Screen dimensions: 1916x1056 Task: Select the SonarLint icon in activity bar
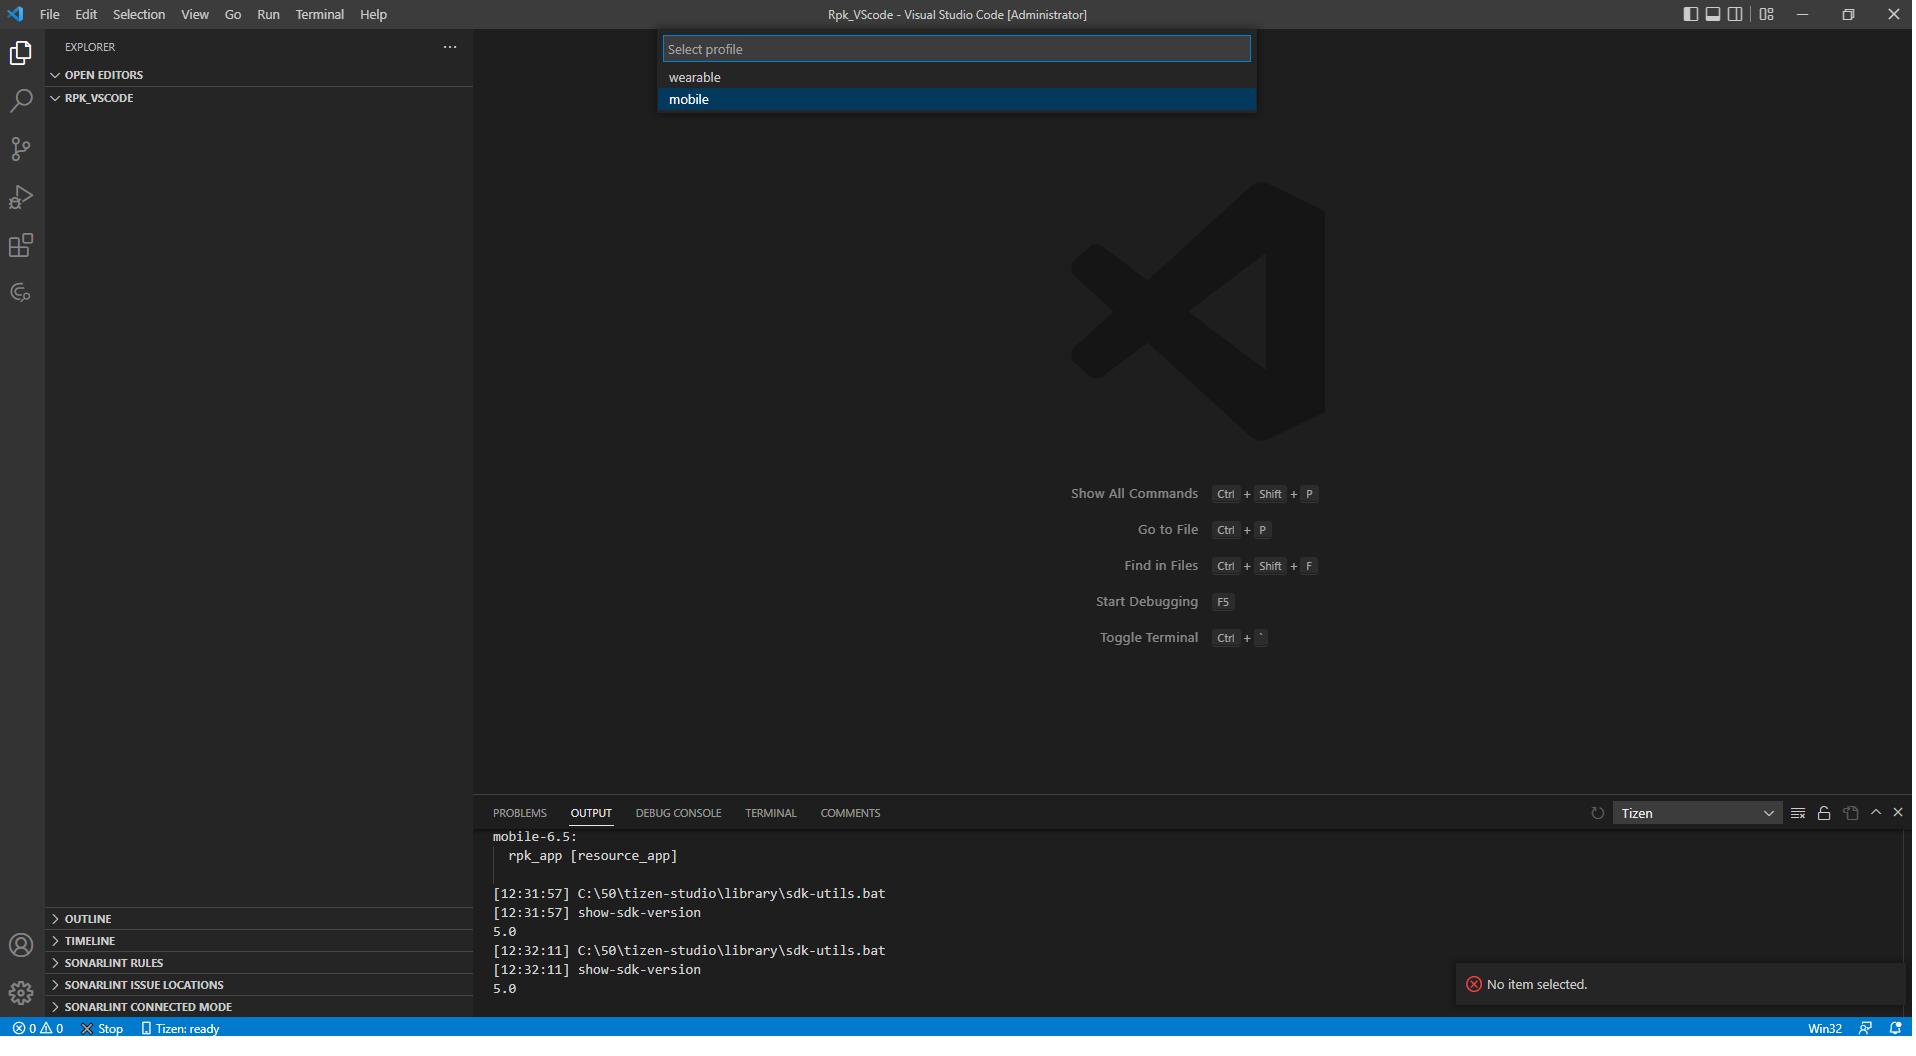tap(21, 292)
